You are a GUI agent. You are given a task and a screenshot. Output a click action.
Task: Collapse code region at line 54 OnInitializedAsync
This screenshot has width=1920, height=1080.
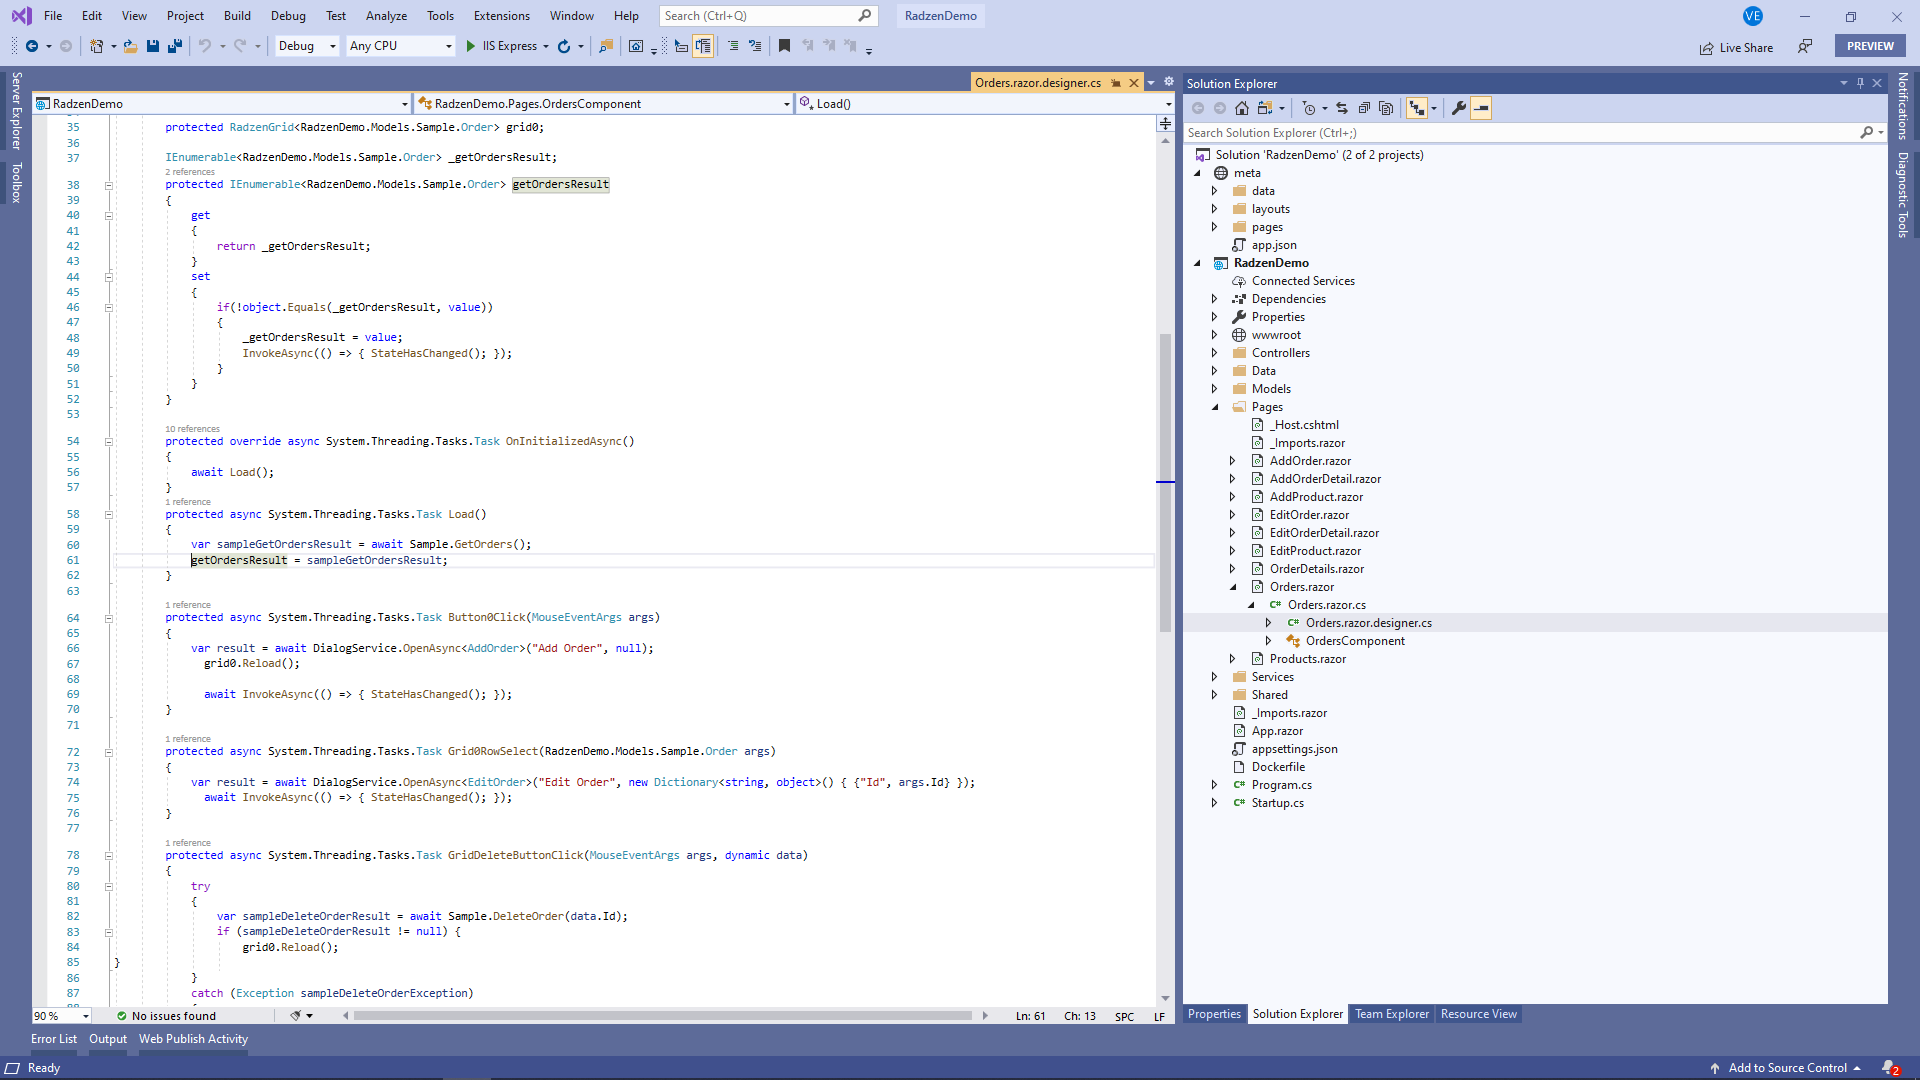point(109,441)
